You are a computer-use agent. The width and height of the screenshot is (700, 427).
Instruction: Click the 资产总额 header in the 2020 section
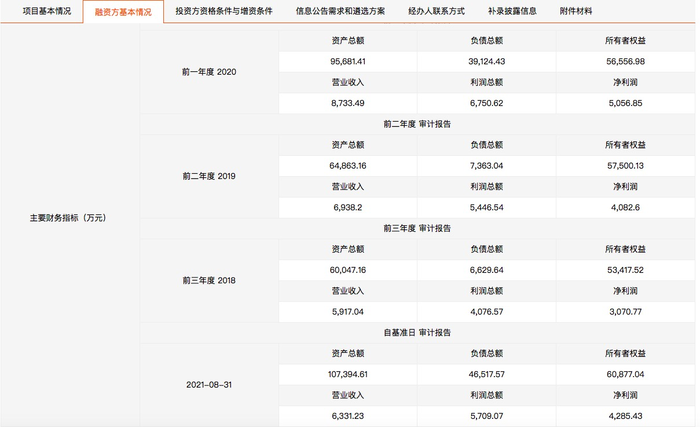pos(348,41)
